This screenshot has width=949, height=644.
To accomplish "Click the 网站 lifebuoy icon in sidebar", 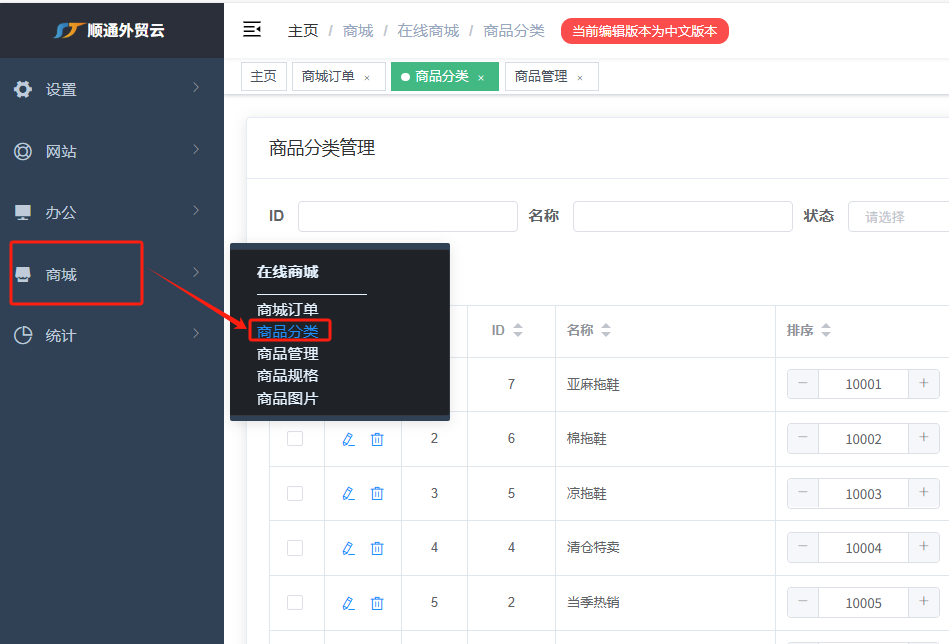I will pos(23,151).
